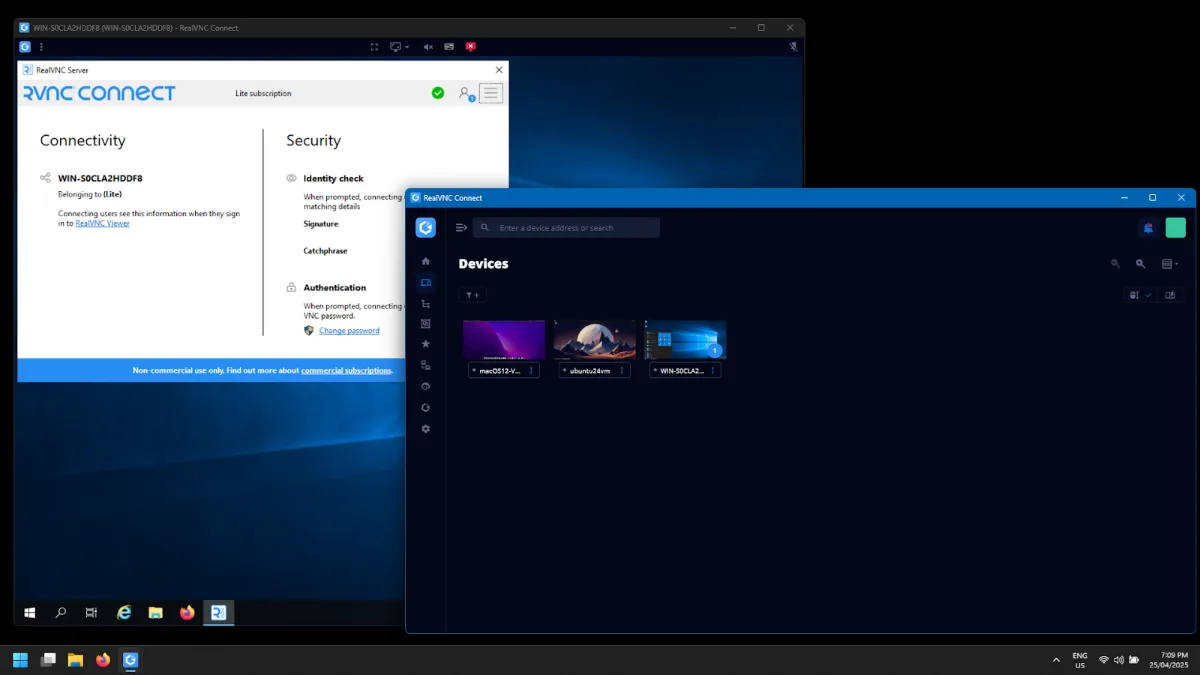Image resolution: width=1200 pixels, height=675 pixels.
Task: Click RealVNC Server on the remote taskbar
Action: (219, 613)
